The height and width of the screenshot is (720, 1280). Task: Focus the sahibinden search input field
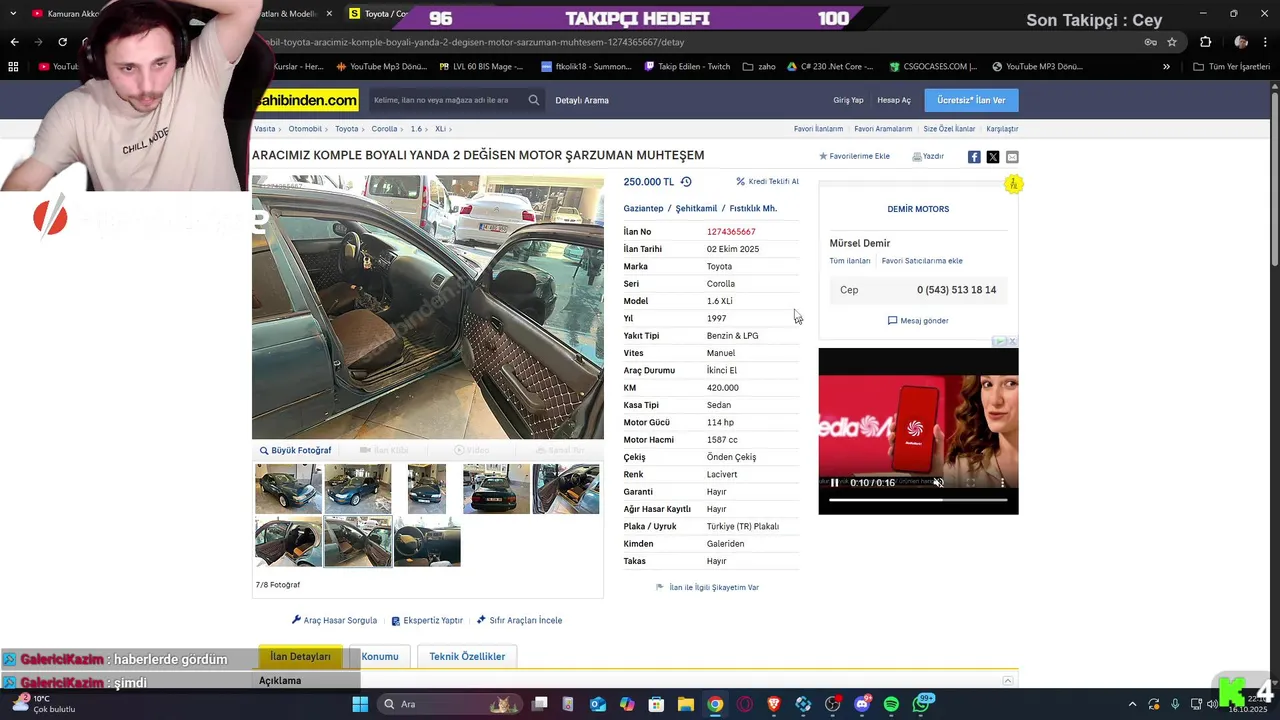[x=445, y=100]
